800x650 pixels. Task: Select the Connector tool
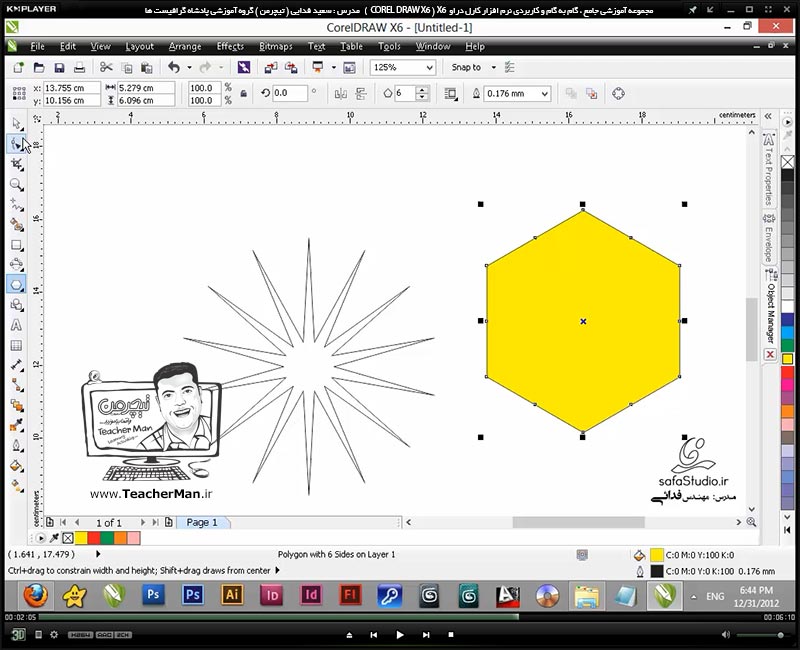(x=16, y=385)
